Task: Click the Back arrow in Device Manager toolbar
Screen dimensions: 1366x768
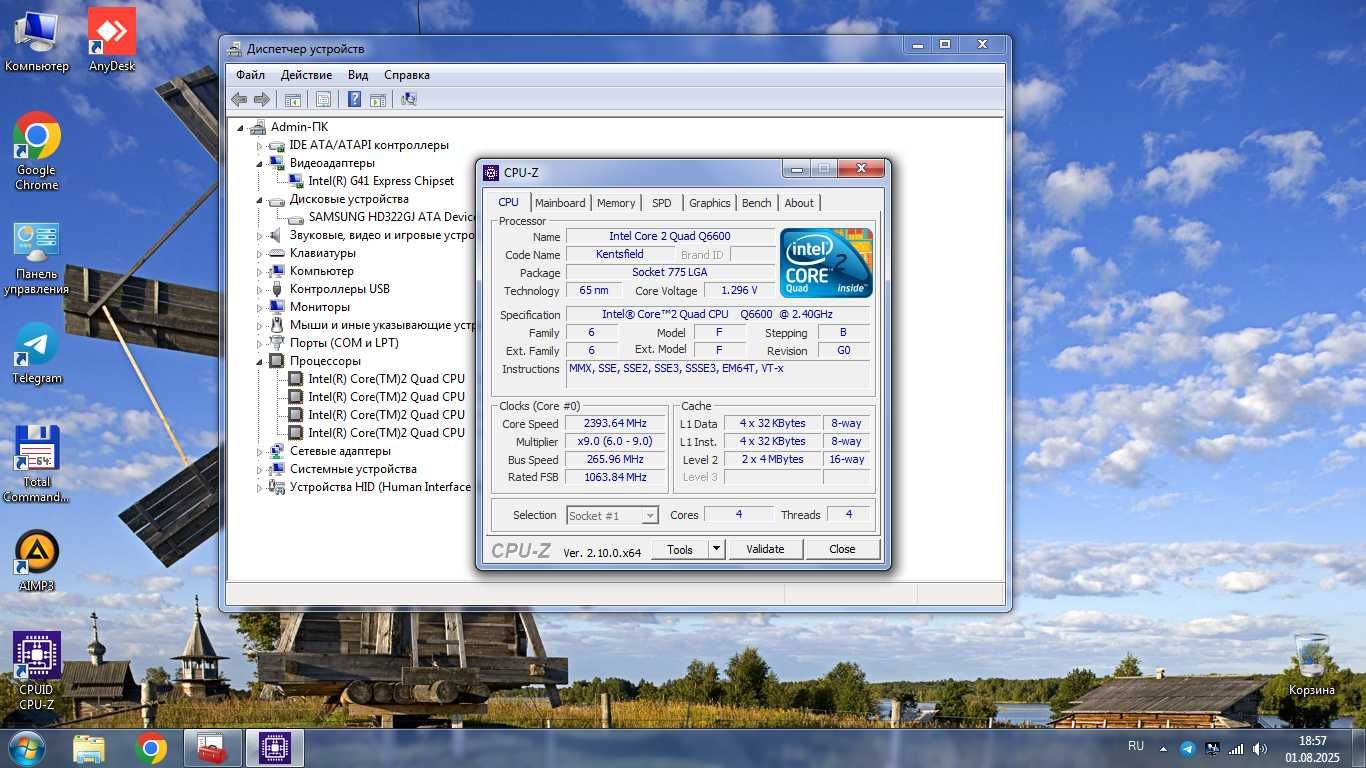Action: (x=239, y=99)
